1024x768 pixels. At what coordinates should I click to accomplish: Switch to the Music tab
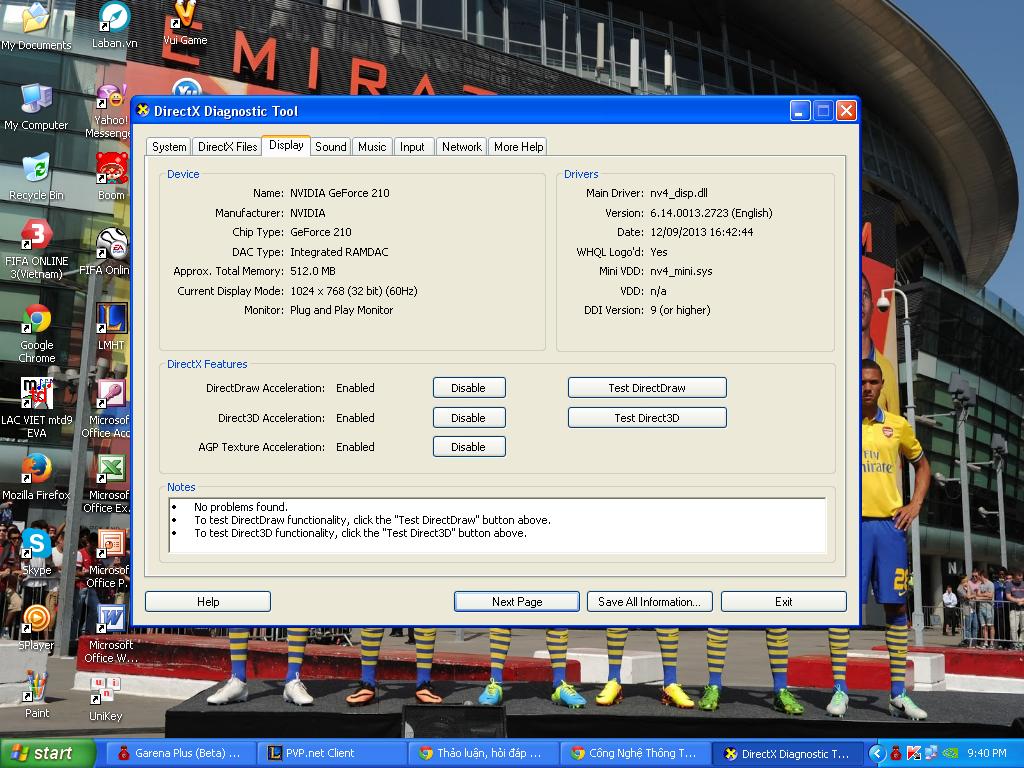pos(372,147)
